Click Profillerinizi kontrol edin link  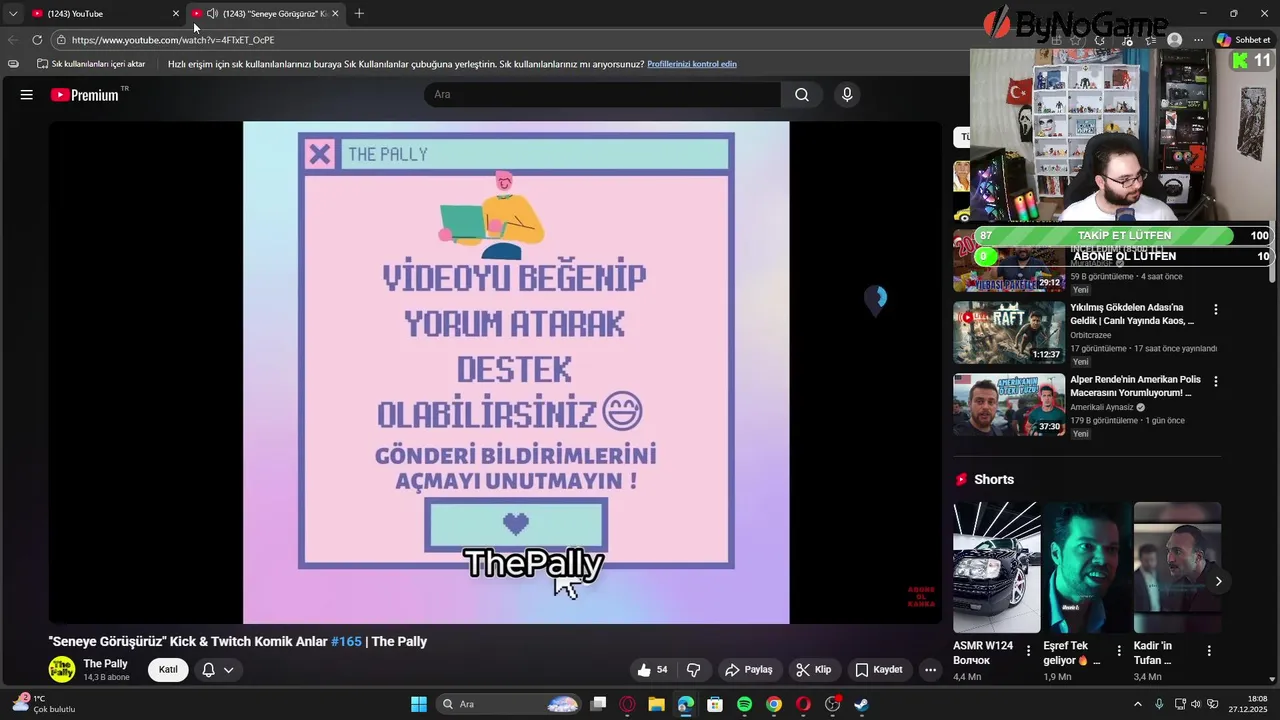[692, 64]
